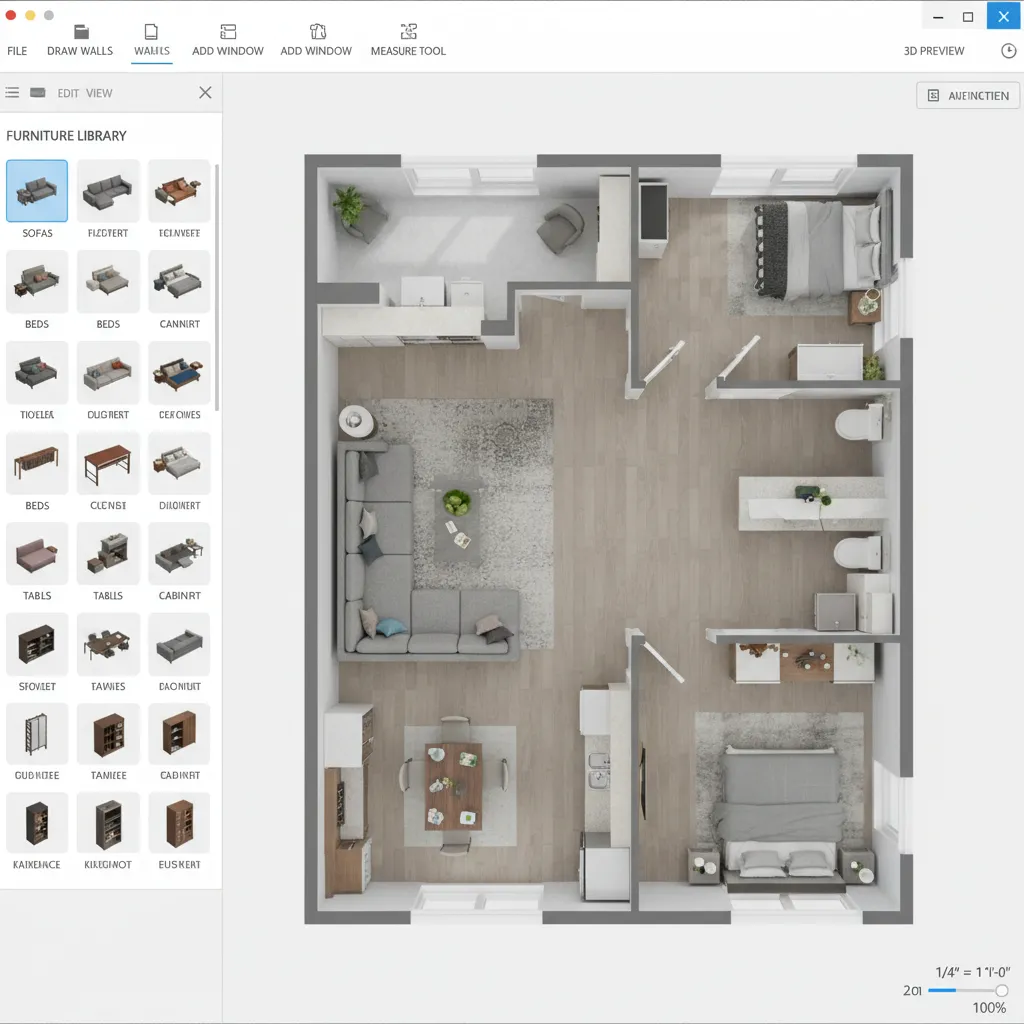
Task: Open the first Add Window tool
Action: [227, 38]
